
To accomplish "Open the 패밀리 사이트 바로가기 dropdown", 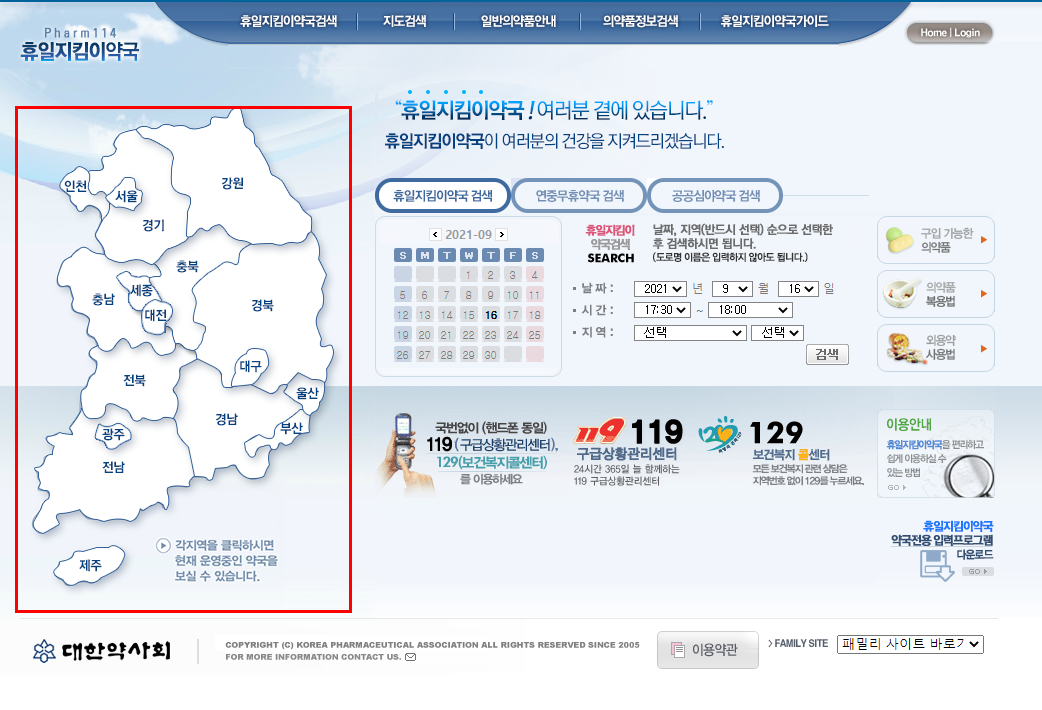I will pos(910,644).
